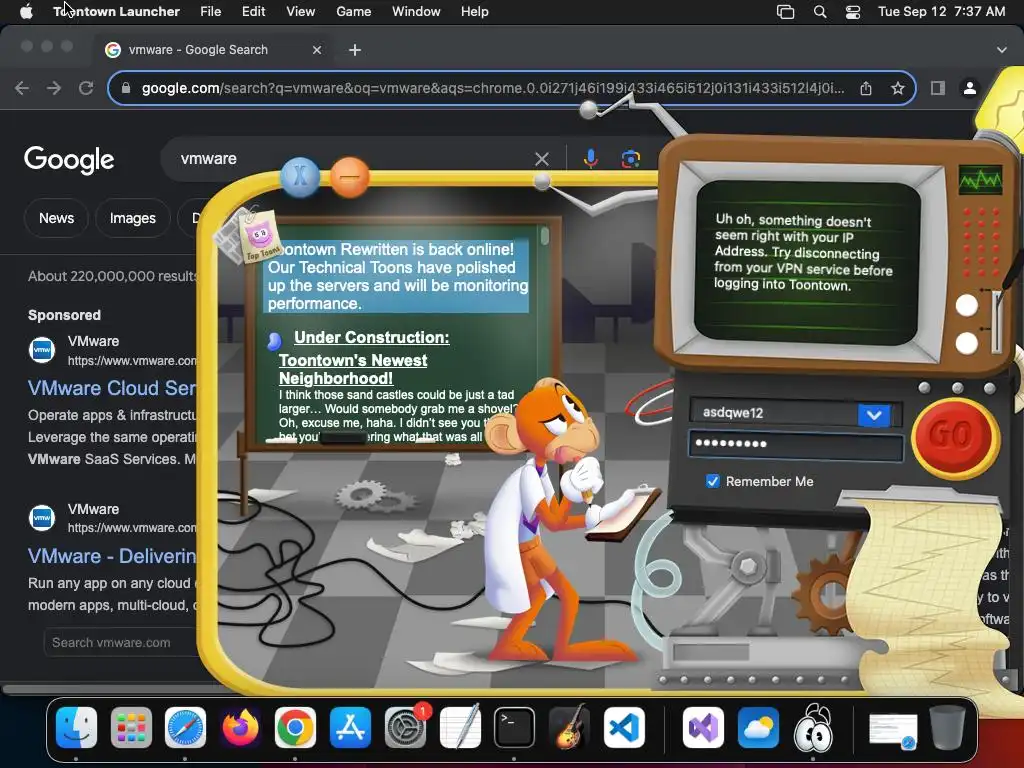Open Control Center in menu bar
Image resolution: width=1024 pixels, height=768 pixels.
tap(852, 12)
